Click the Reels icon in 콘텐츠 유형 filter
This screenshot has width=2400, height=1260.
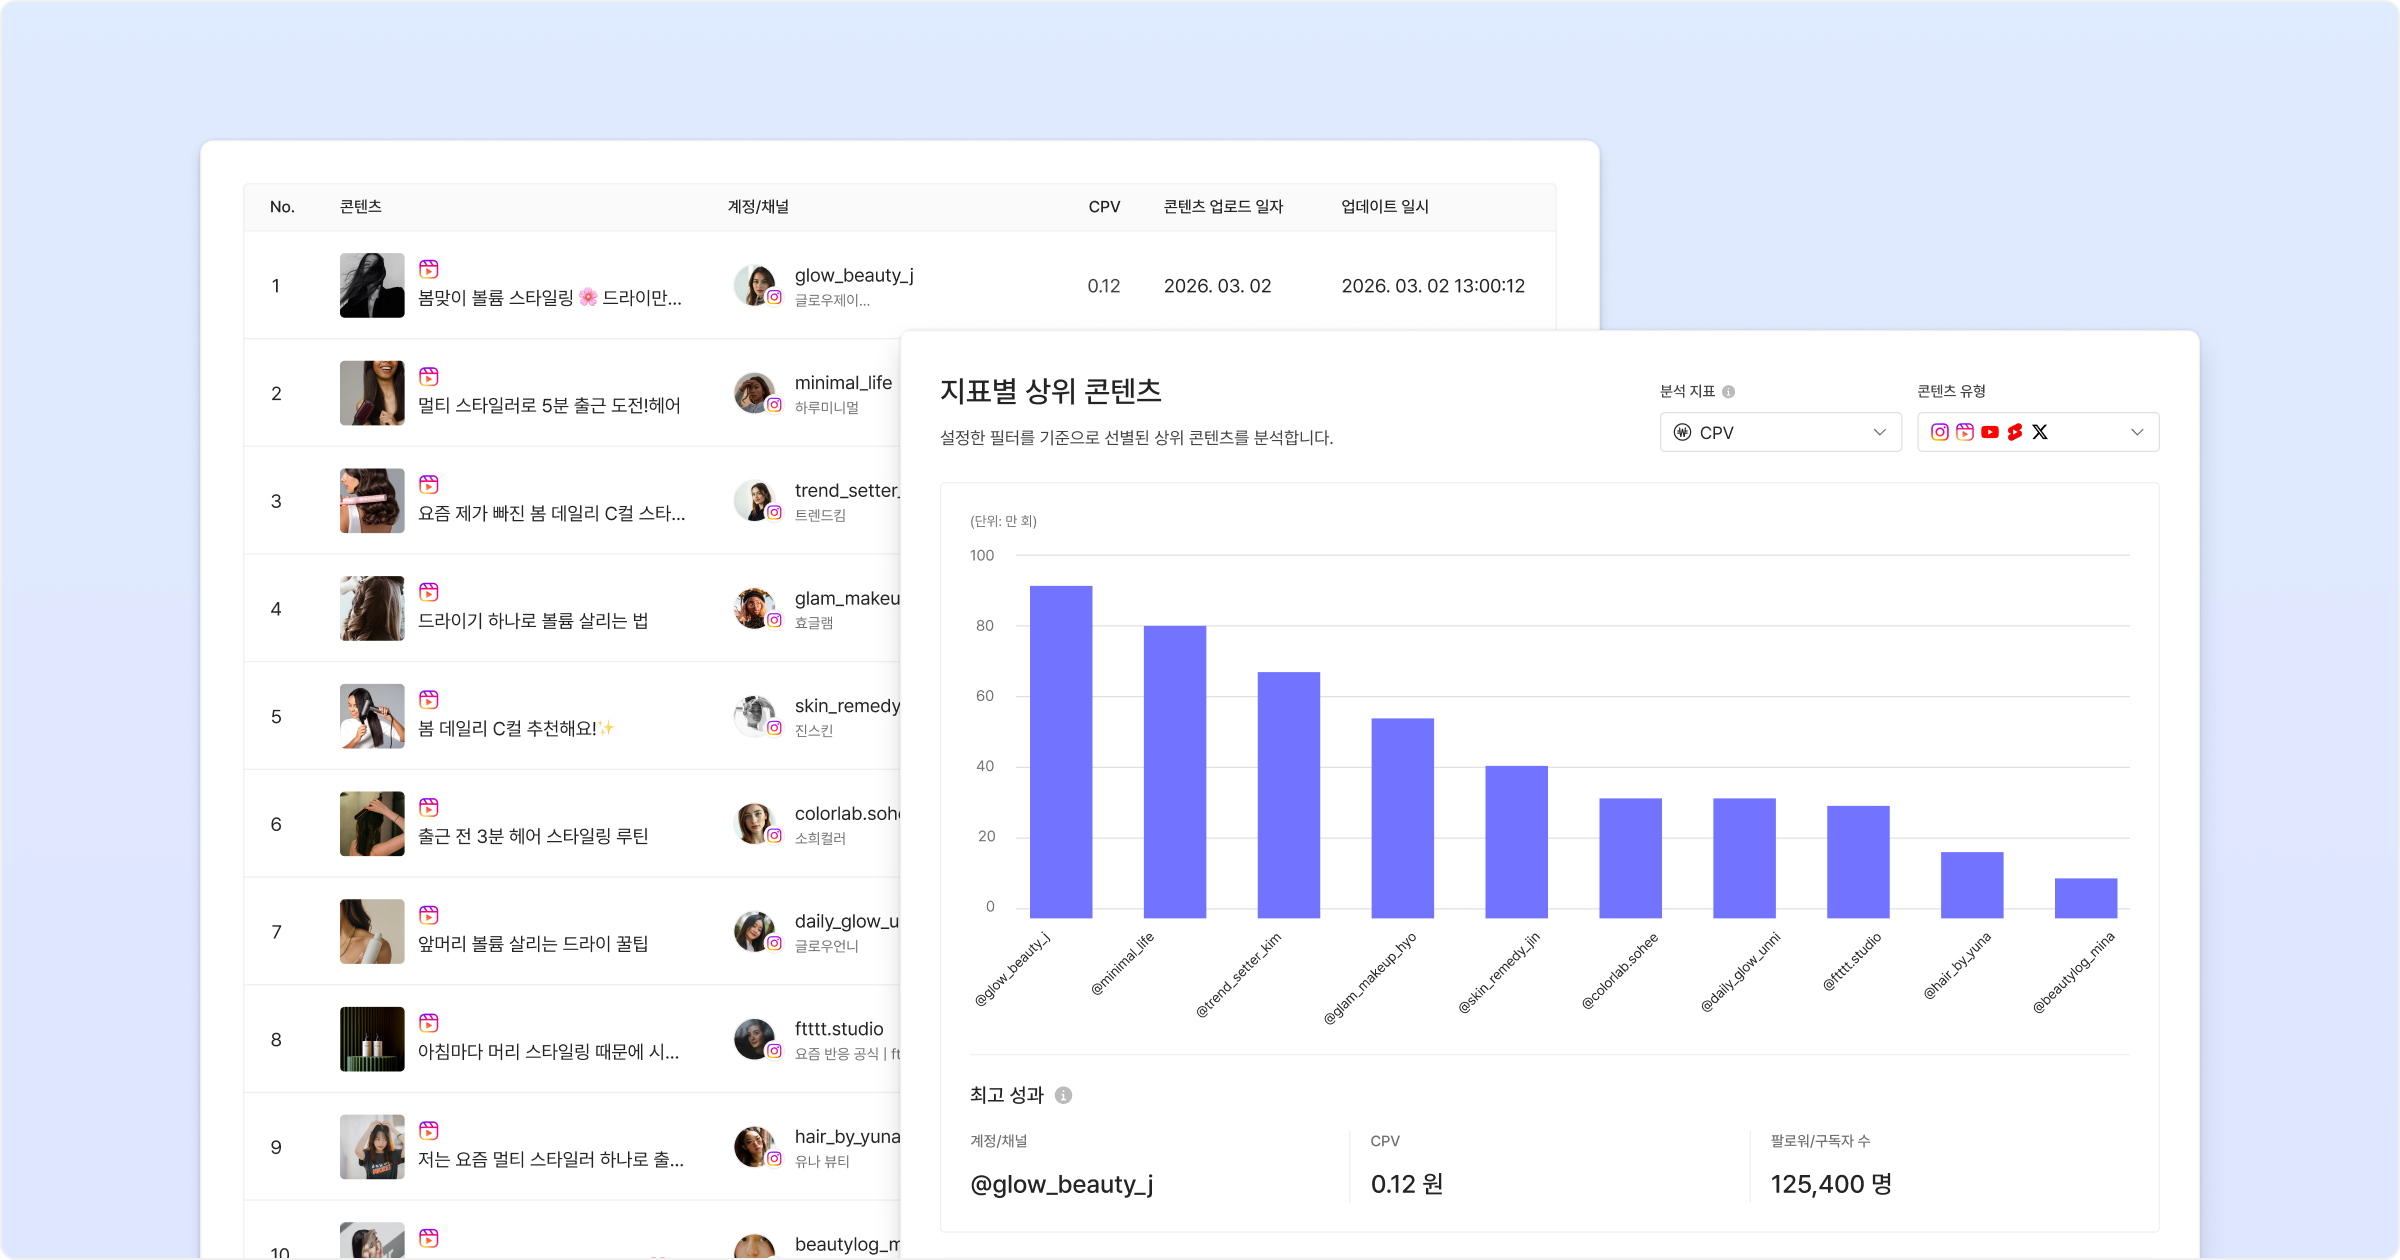coord(1965,432)
